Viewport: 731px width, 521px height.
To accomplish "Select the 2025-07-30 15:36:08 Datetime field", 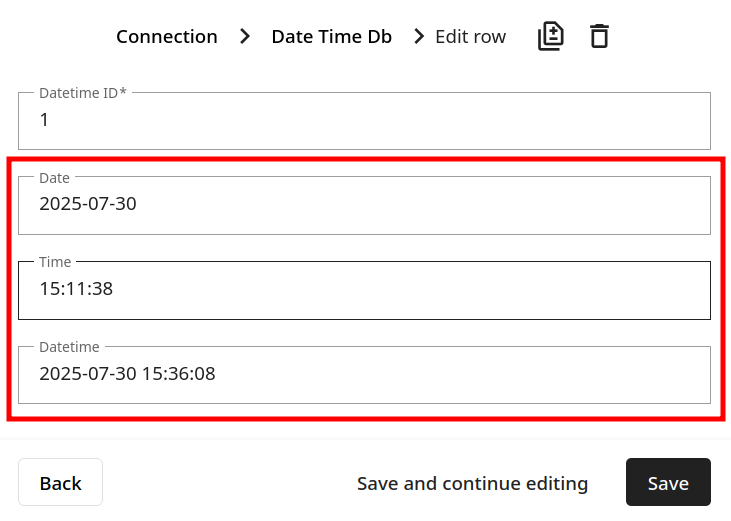I will [365, 375].
